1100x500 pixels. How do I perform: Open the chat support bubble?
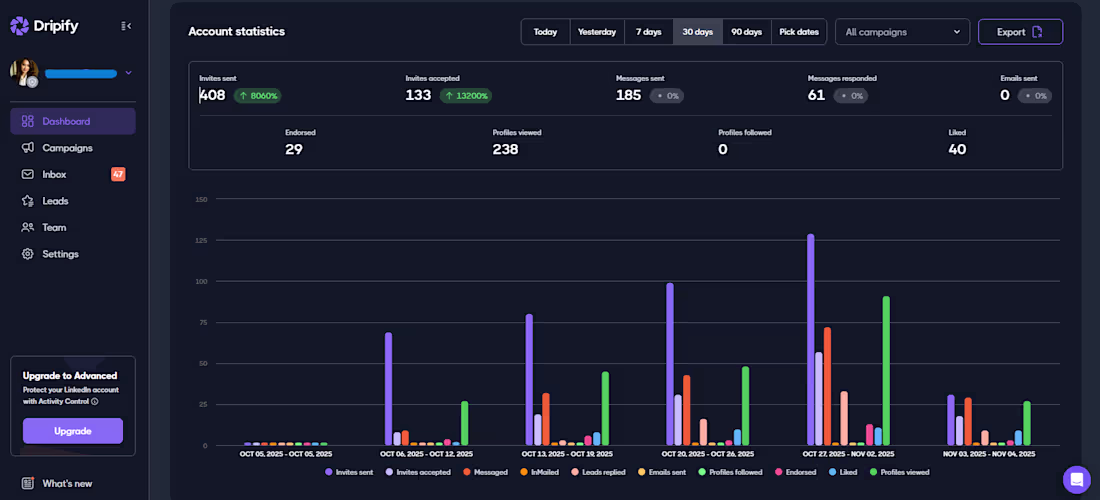[x=1076, y=480]
